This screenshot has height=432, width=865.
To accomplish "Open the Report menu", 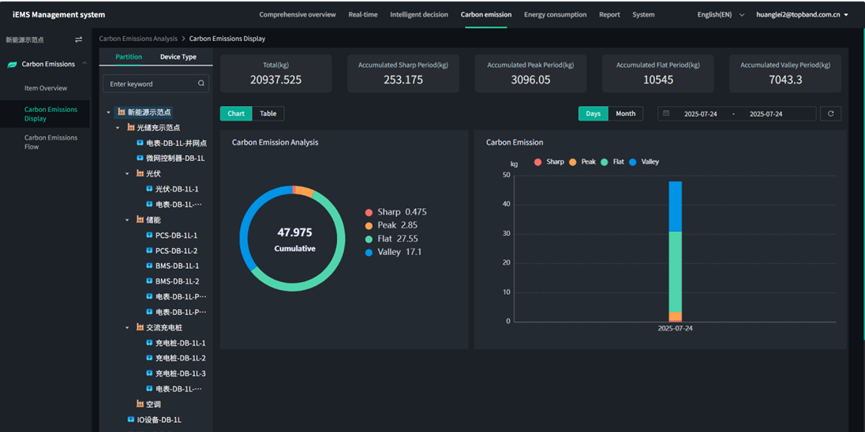I will (610, 15).
